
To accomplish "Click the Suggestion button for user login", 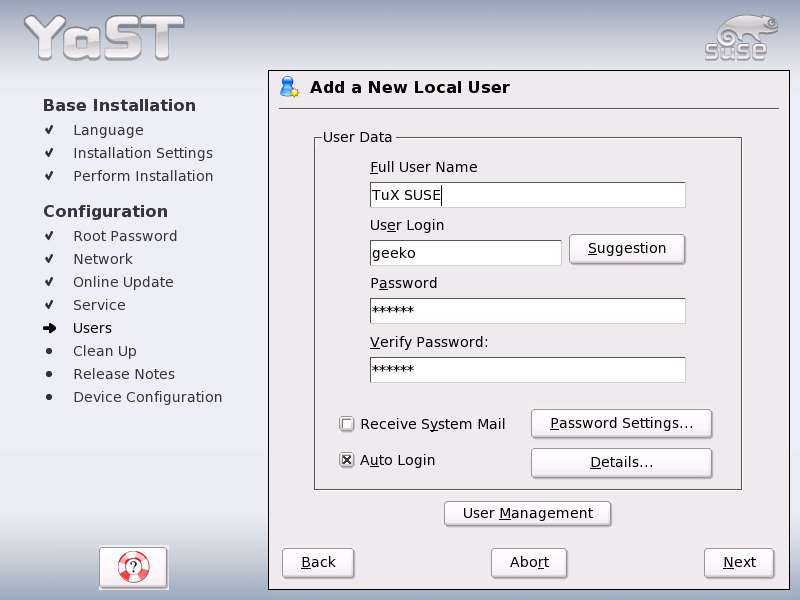I will [x=627, y=249].
